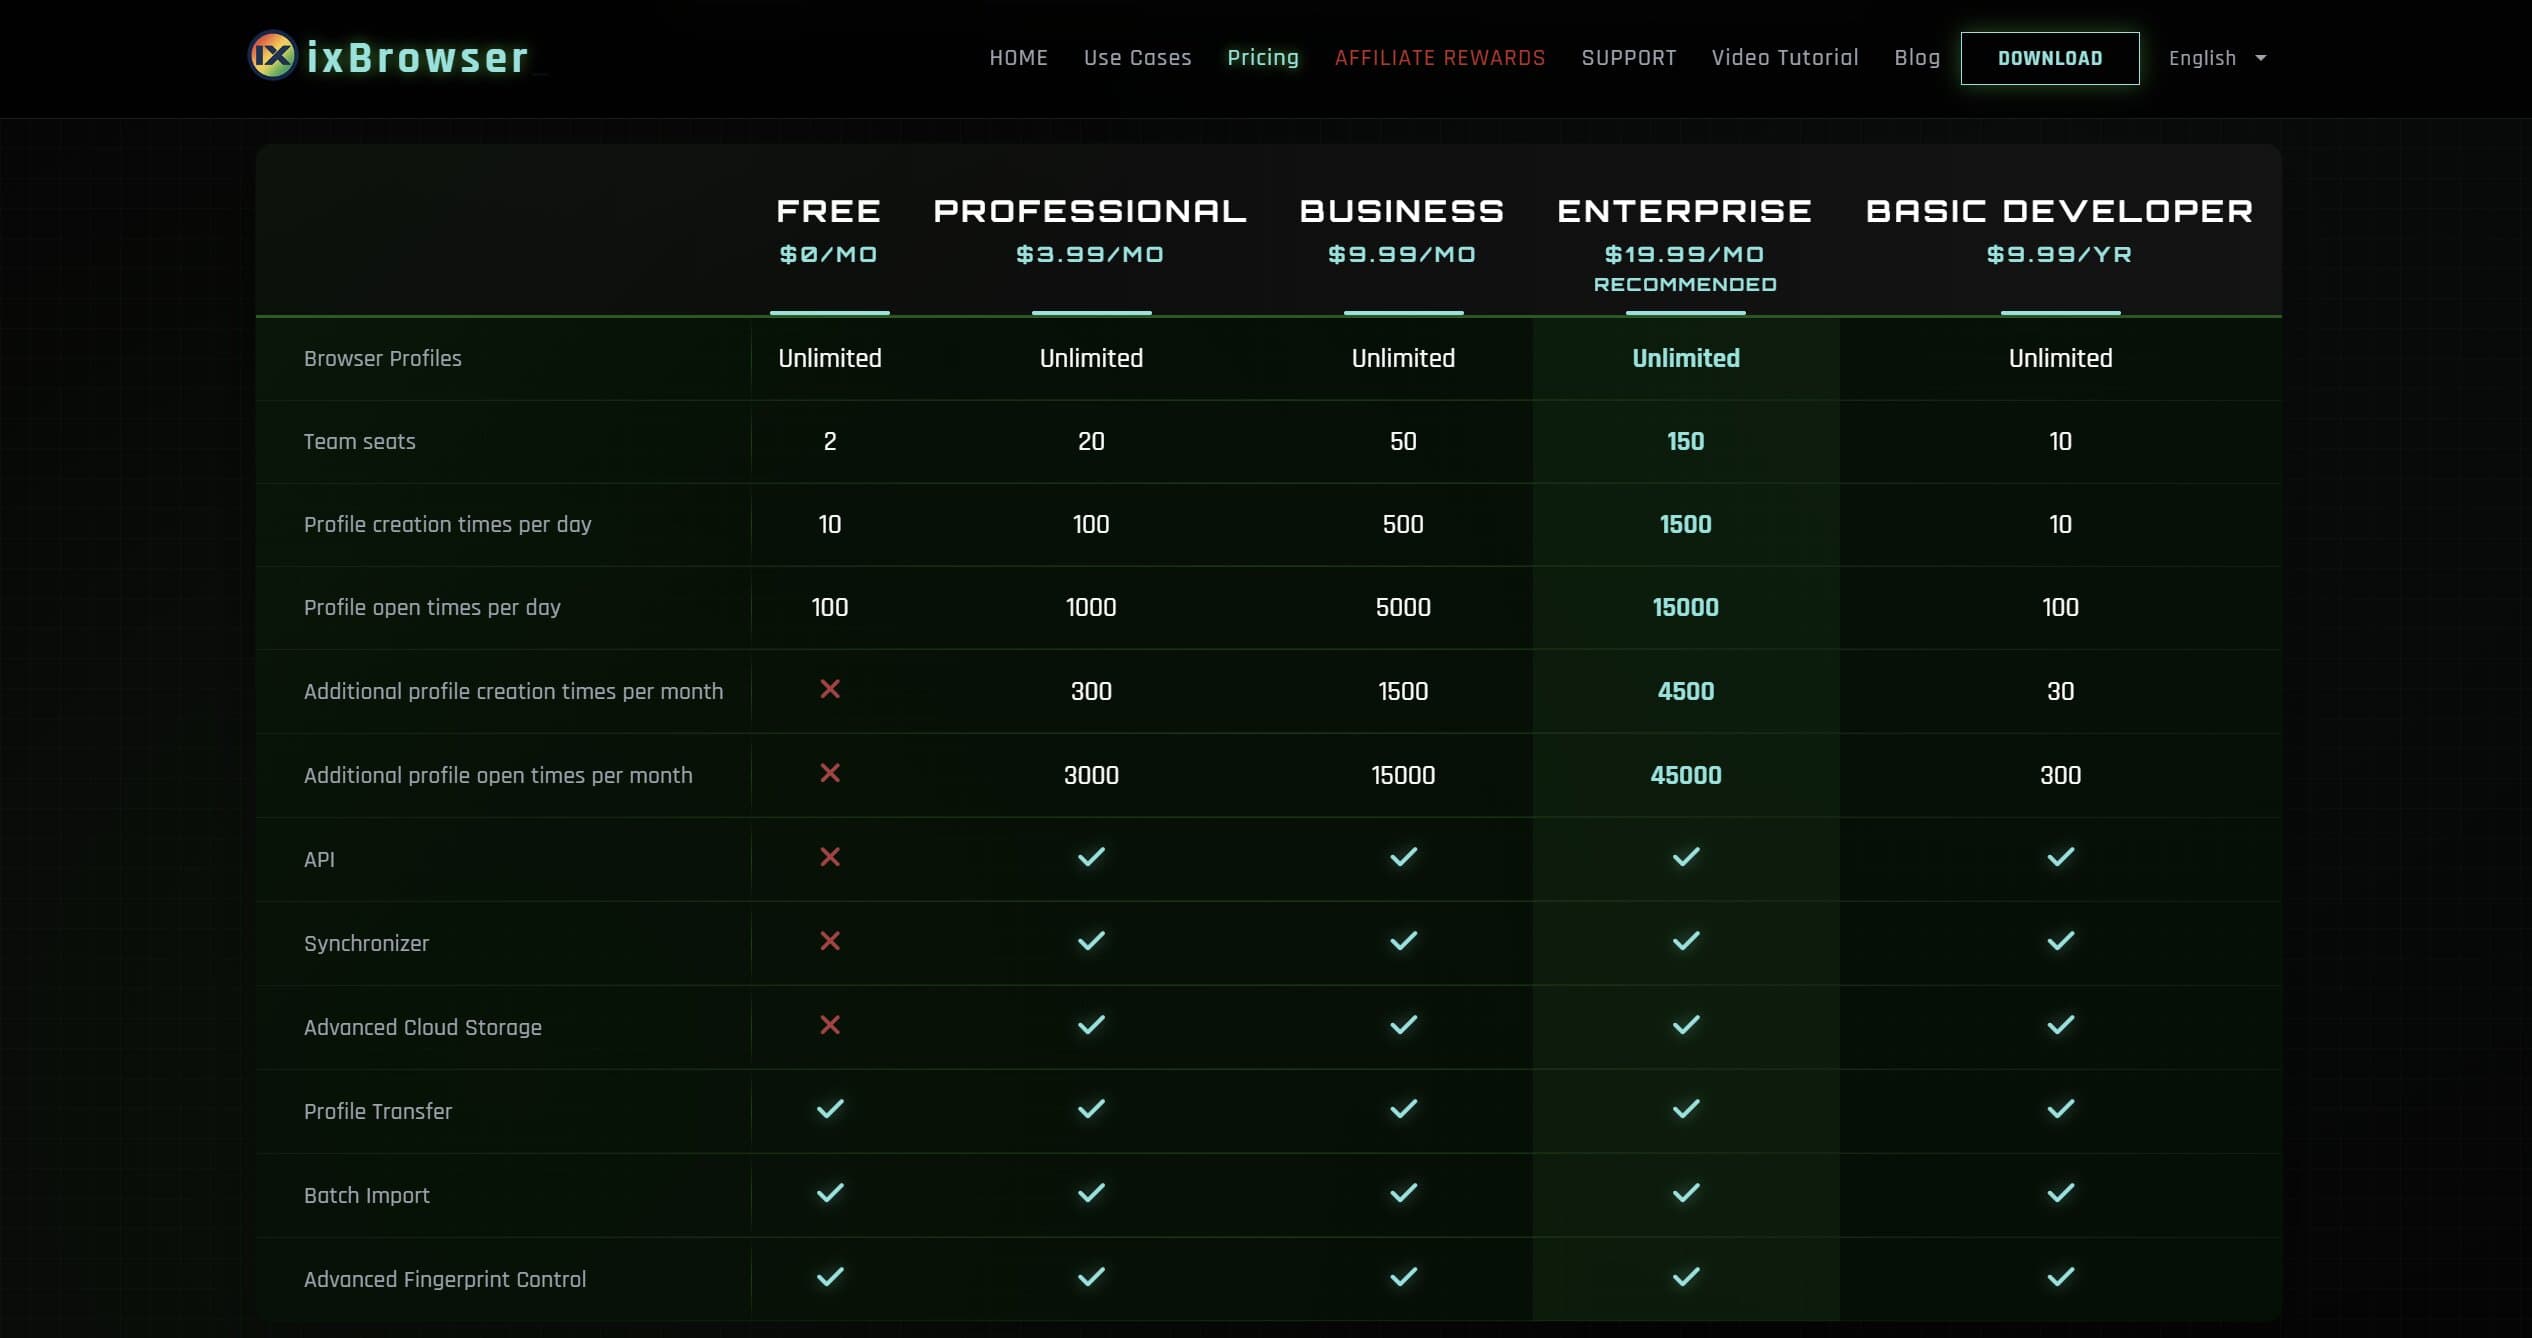Select the ENTERPRISE plan header
The width and height of the screenshot is (2532, 1338).
(1685, 211)
